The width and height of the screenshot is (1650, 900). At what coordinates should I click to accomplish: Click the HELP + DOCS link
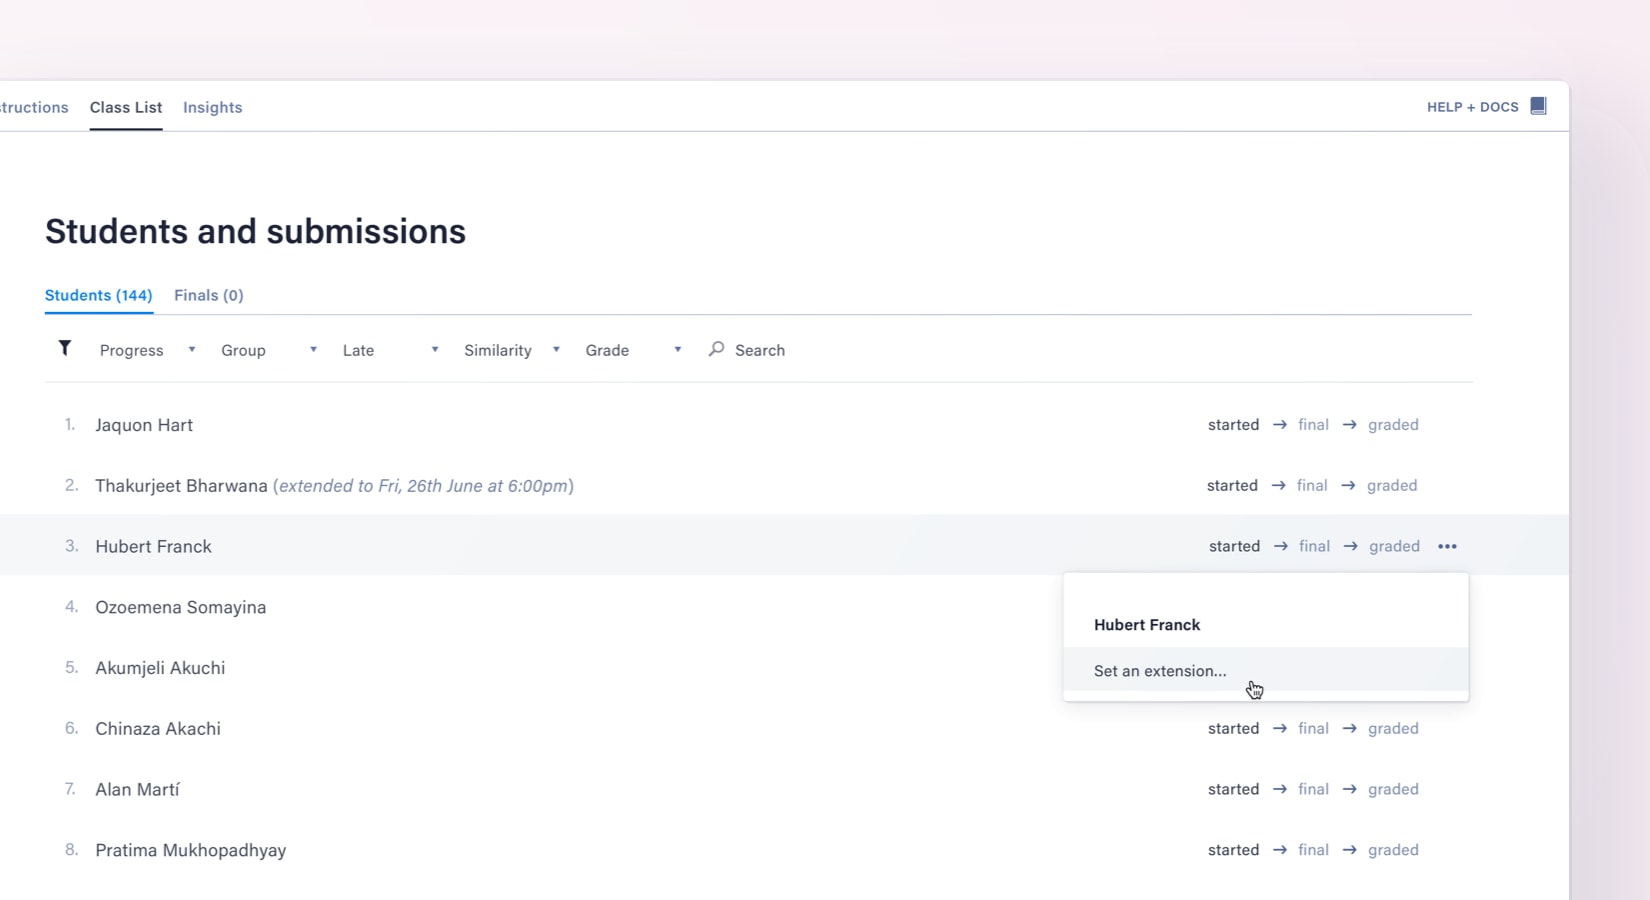pos(1472,107)
